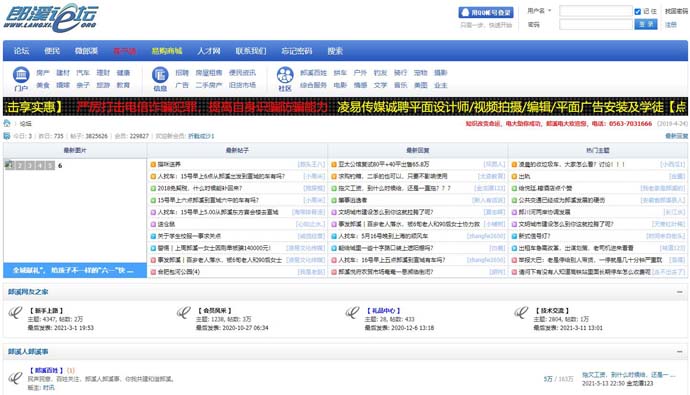Click the 找回密码 link
Image resolution: width=690 pixels, height=395 pixels.
676,11
